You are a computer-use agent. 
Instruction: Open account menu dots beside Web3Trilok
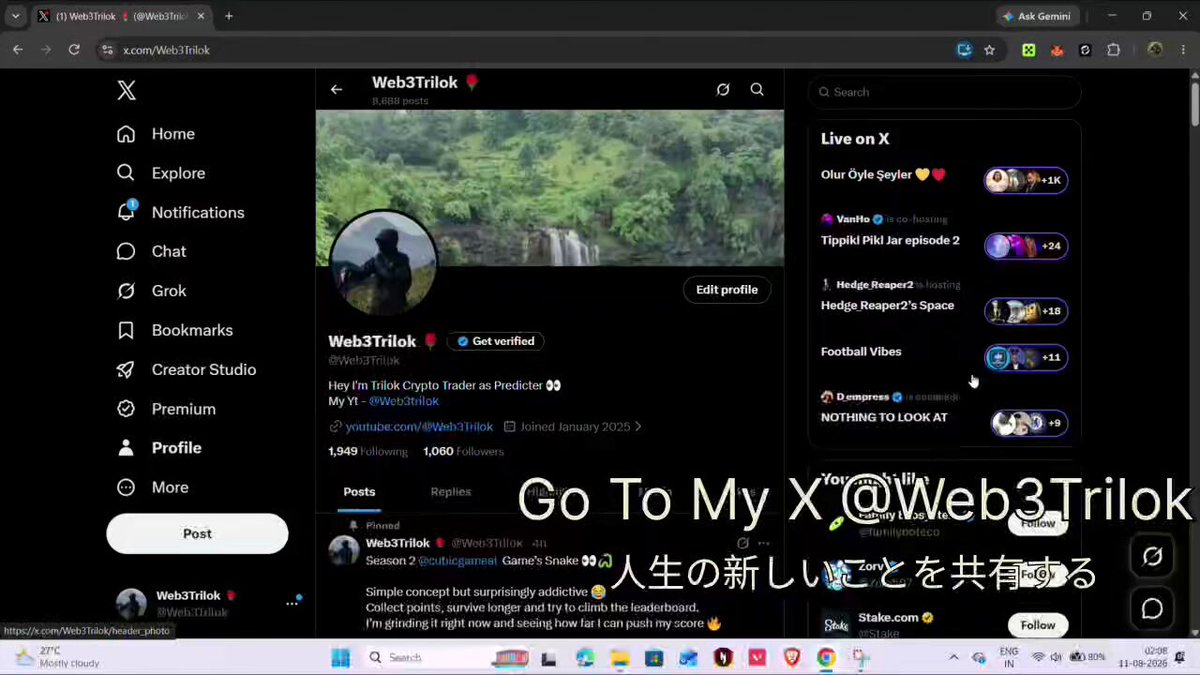point(293,602)
